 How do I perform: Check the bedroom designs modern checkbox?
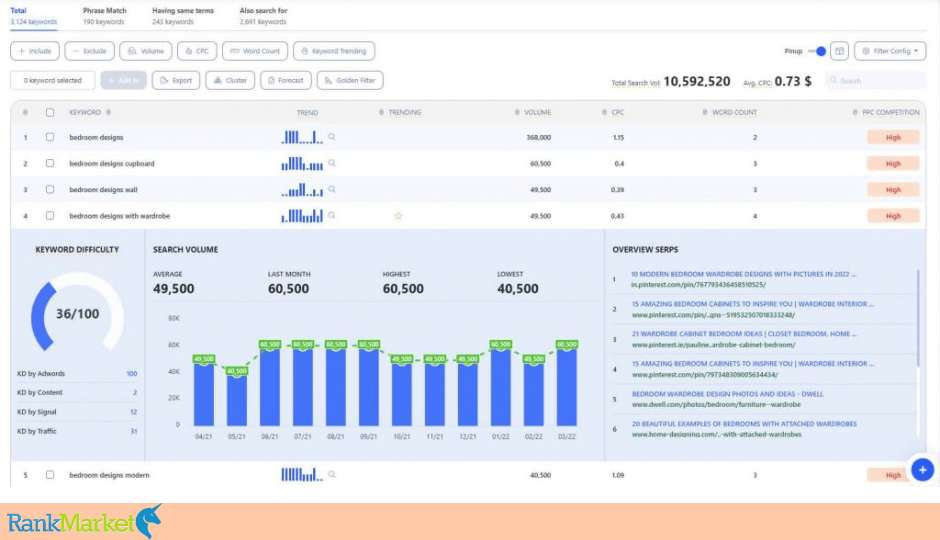(50, 475)
